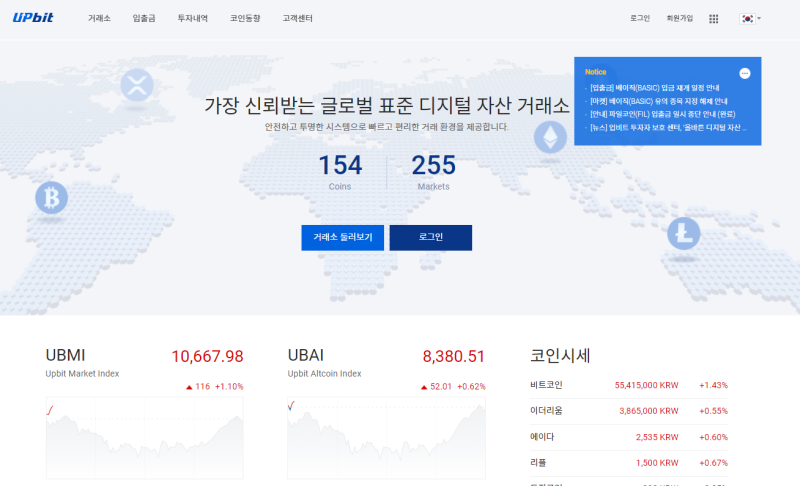This screenshot has width=800, height=486.
Task: Click the Ethereum coin icon
Action: 550,137
